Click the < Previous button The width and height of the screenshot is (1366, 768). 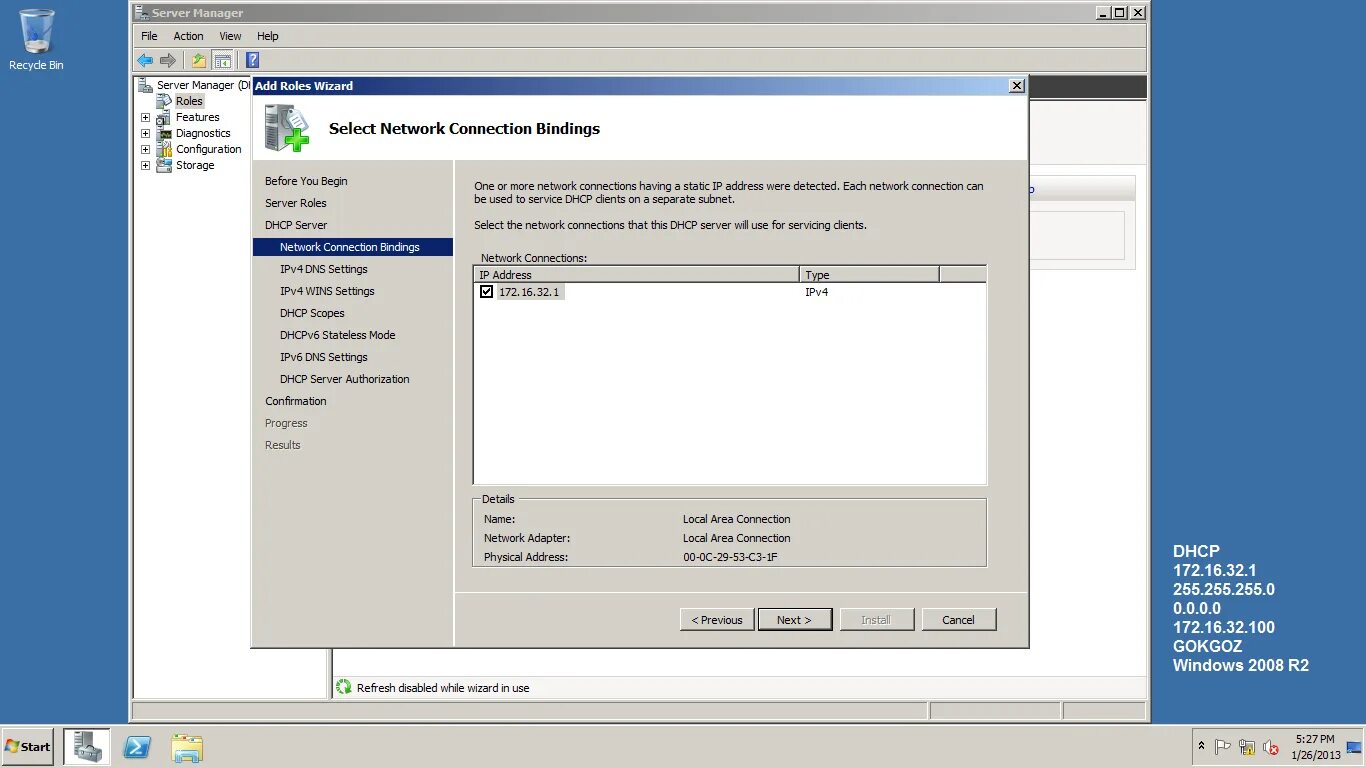pyautogui.click(x=717, y=620)
